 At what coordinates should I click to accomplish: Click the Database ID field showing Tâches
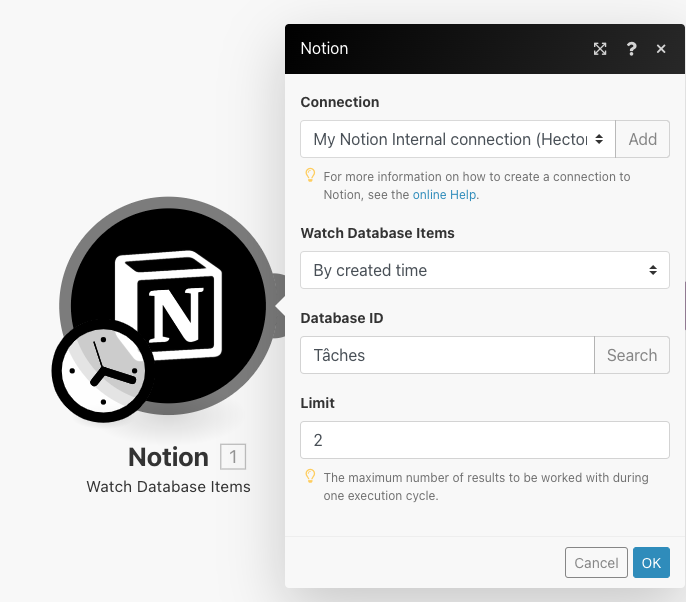[x=447, y=355]
